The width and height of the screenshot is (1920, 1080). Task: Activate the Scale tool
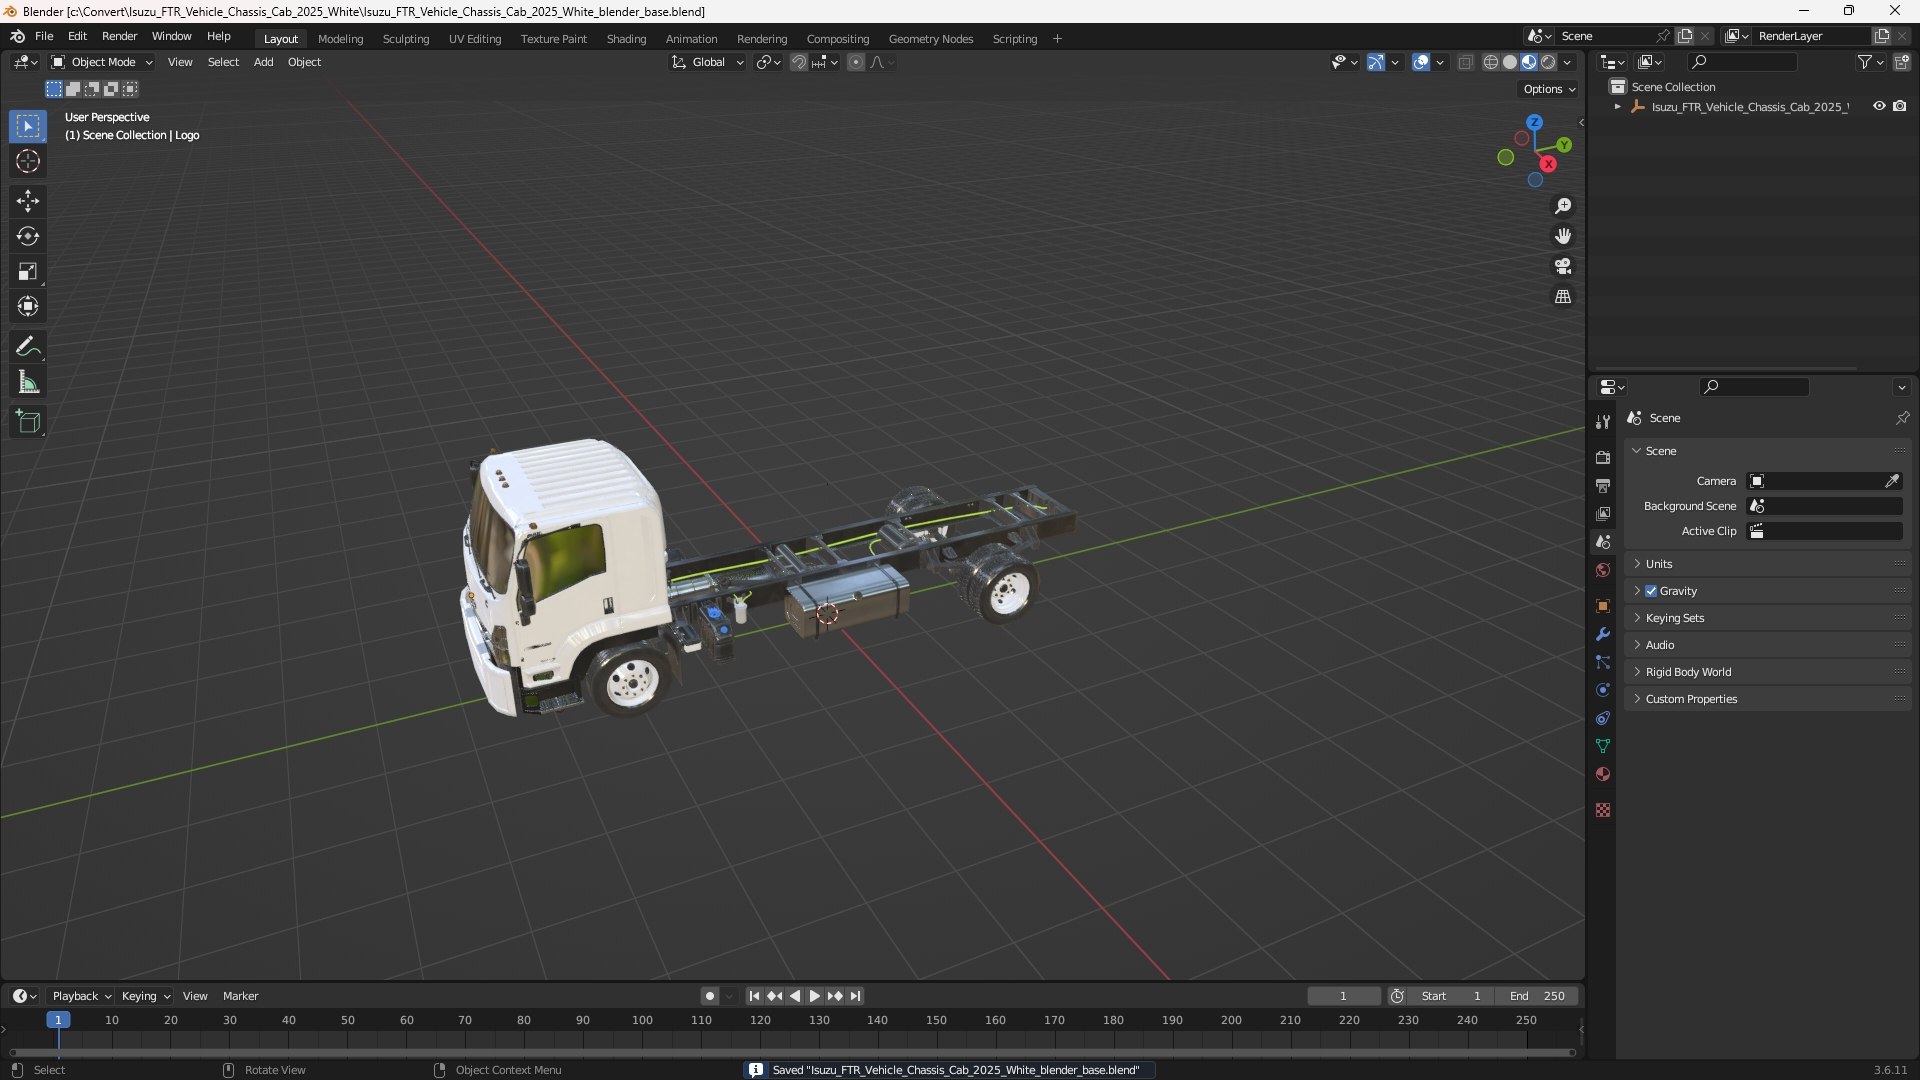point(28,271)
